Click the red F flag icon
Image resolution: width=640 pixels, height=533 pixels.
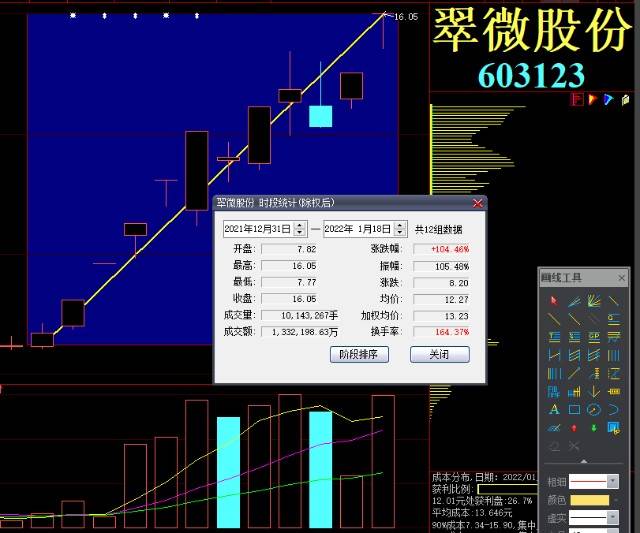[577, 99]
